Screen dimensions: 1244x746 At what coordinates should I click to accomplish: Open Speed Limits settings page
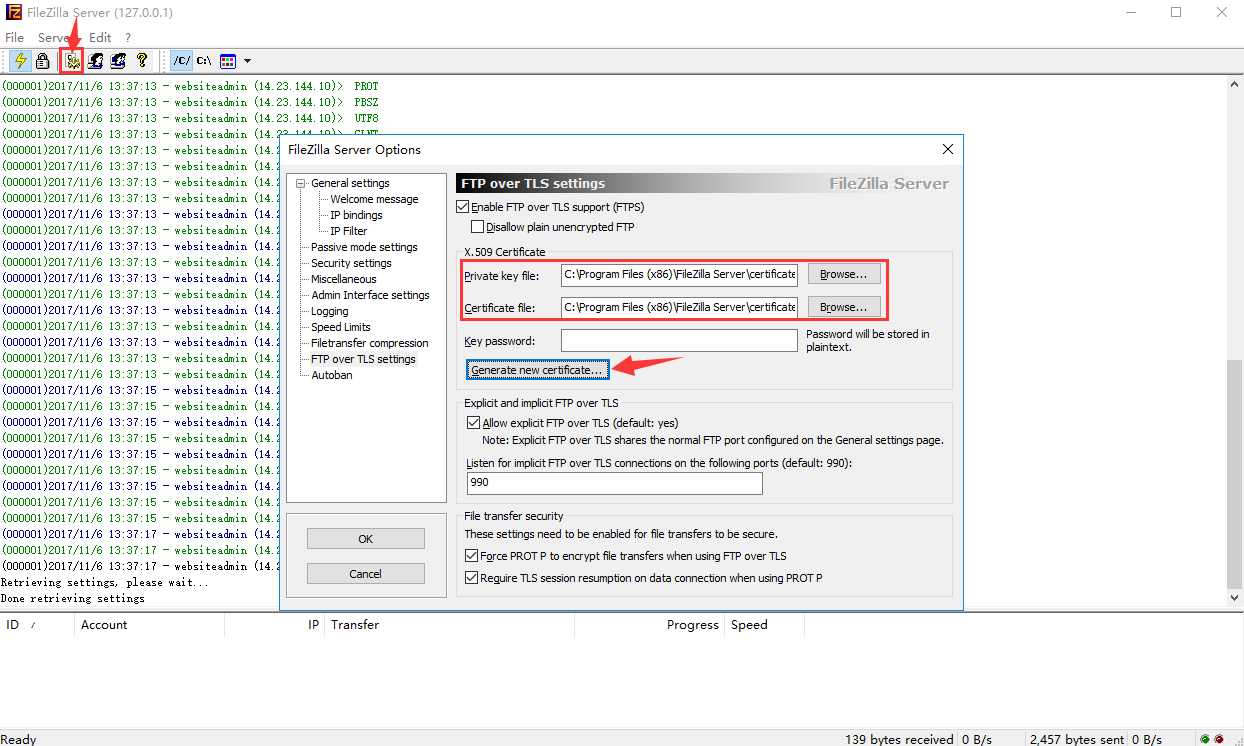coord(340,327)
